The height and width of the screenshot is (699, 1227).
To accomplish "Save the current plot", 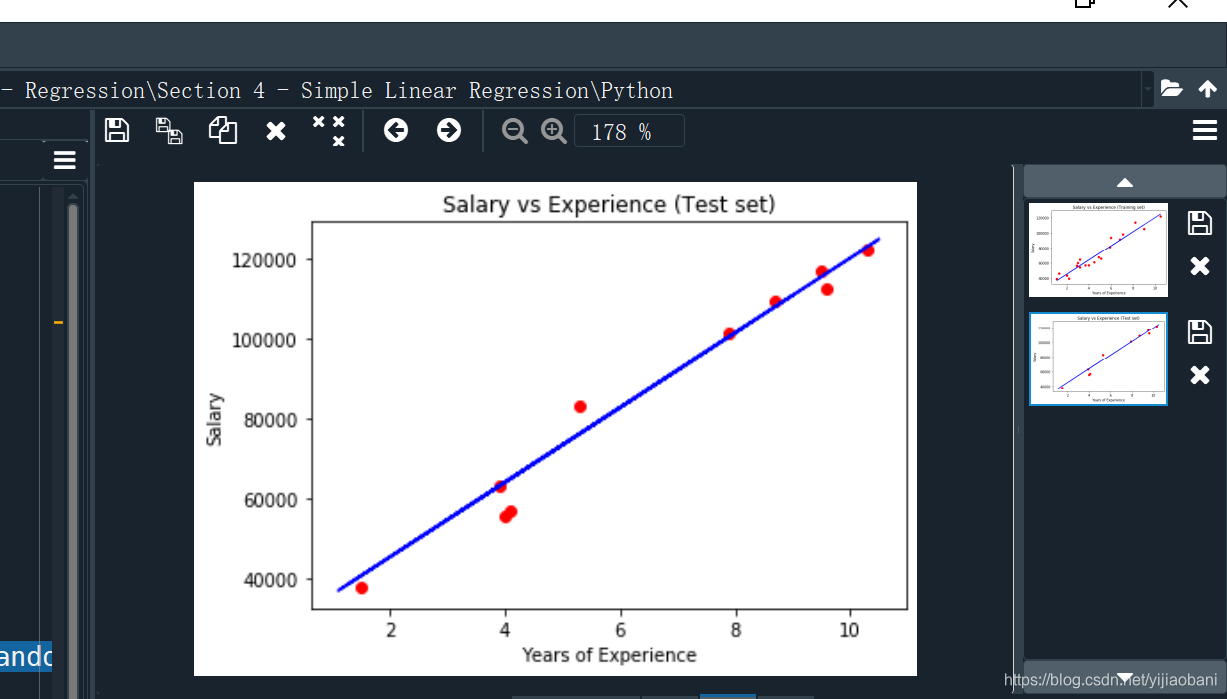I will [x=117, y=130].
